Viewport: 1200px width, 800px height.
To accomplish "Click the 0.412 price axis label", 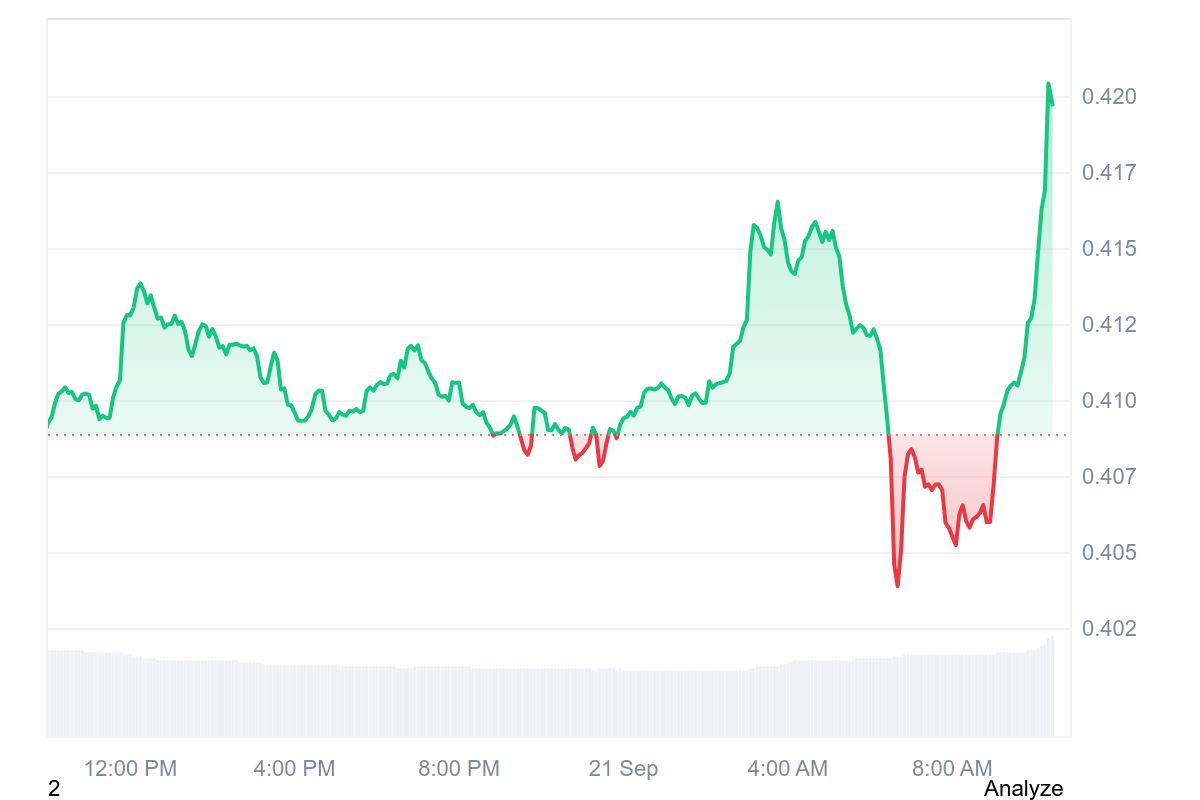I will (x=1109, y=325).
